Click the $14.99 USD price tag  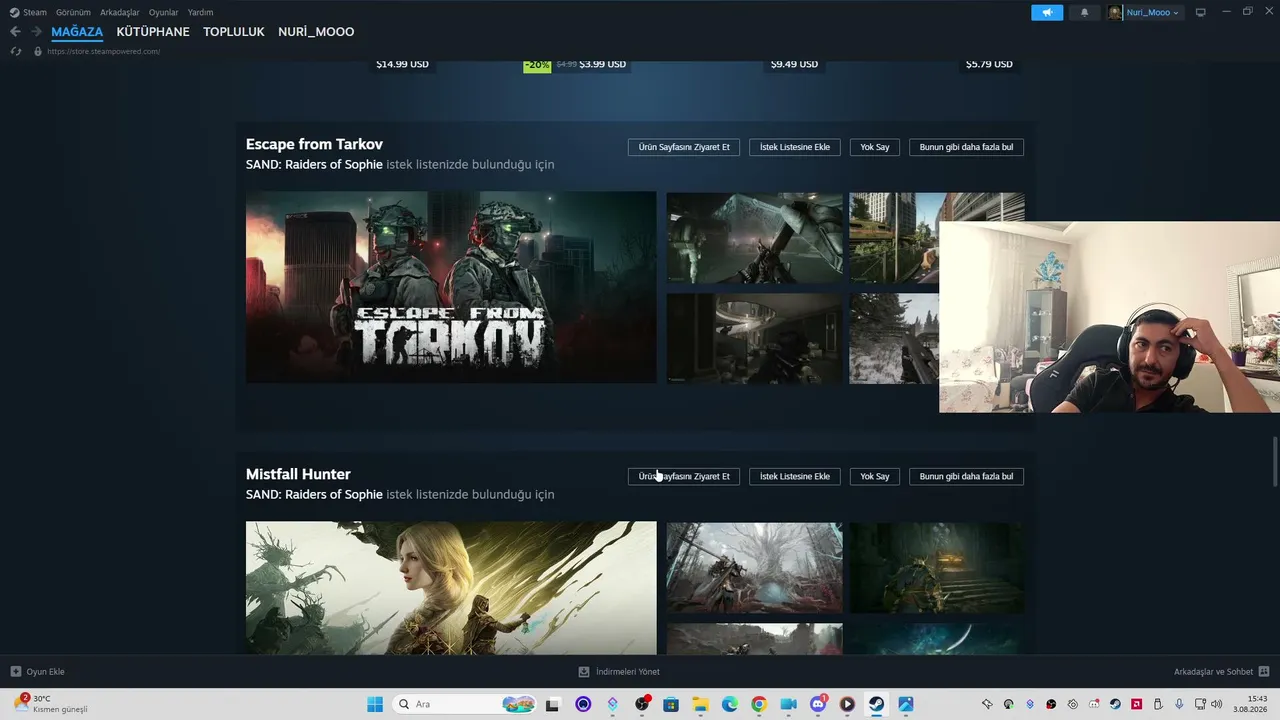pyautogui.click(x=402, y=64)
